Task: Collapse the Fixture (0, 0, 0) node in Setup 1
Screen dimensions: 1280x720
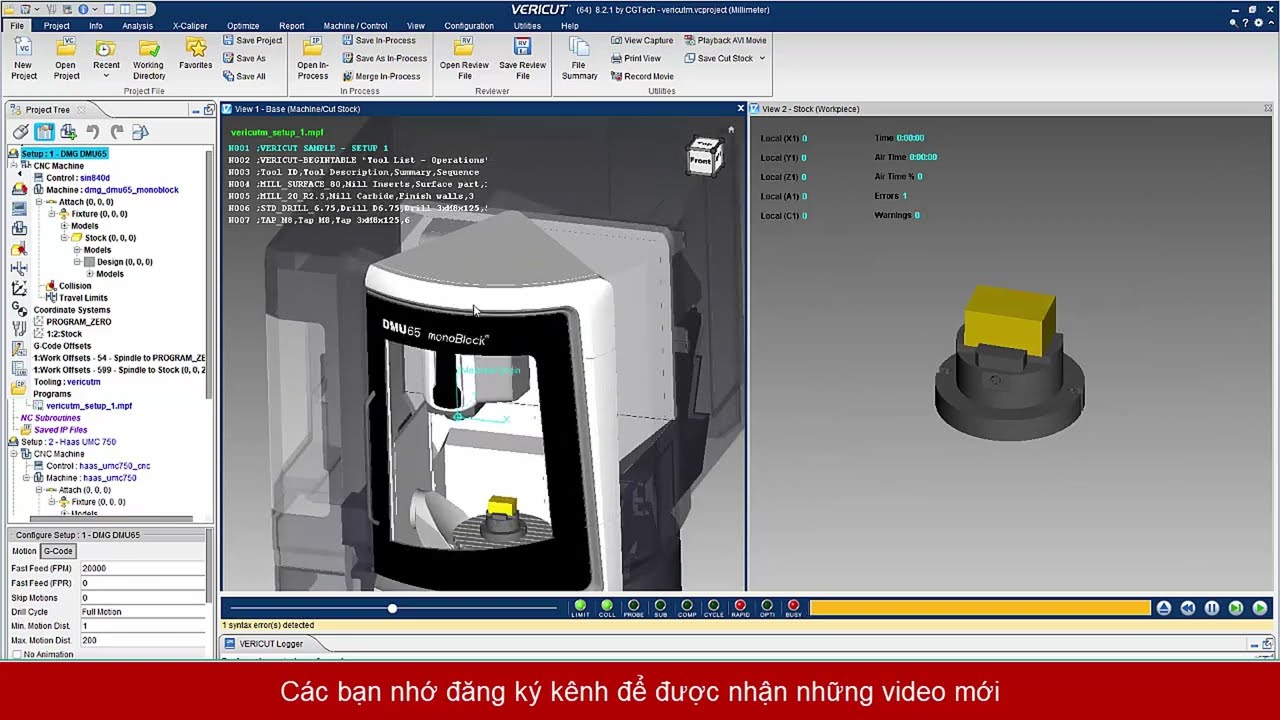Action: tap(51, 214)
